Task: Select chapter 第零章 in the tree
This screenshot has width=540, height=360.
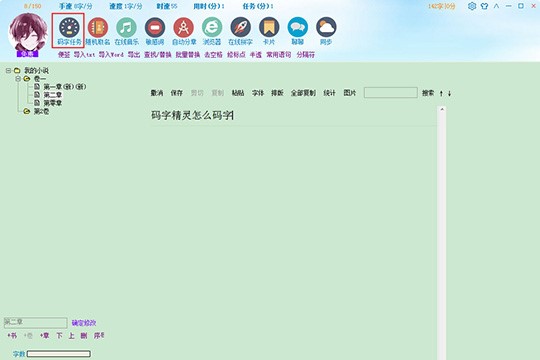Action: click(53, 103)
